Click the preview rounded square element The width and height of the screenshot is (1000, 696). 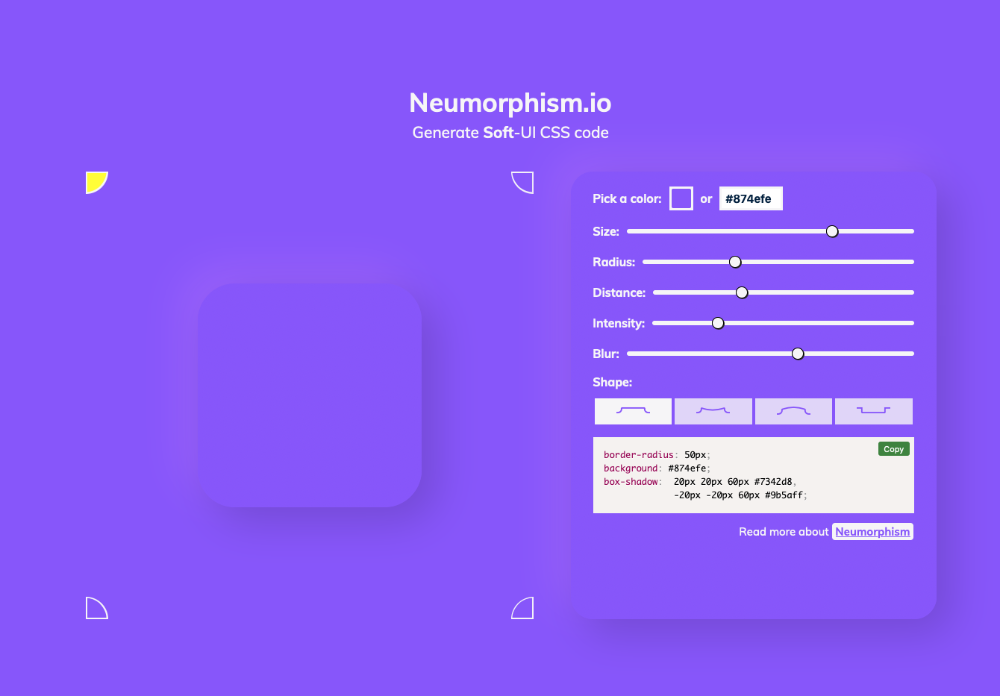[x=309, y=396]
